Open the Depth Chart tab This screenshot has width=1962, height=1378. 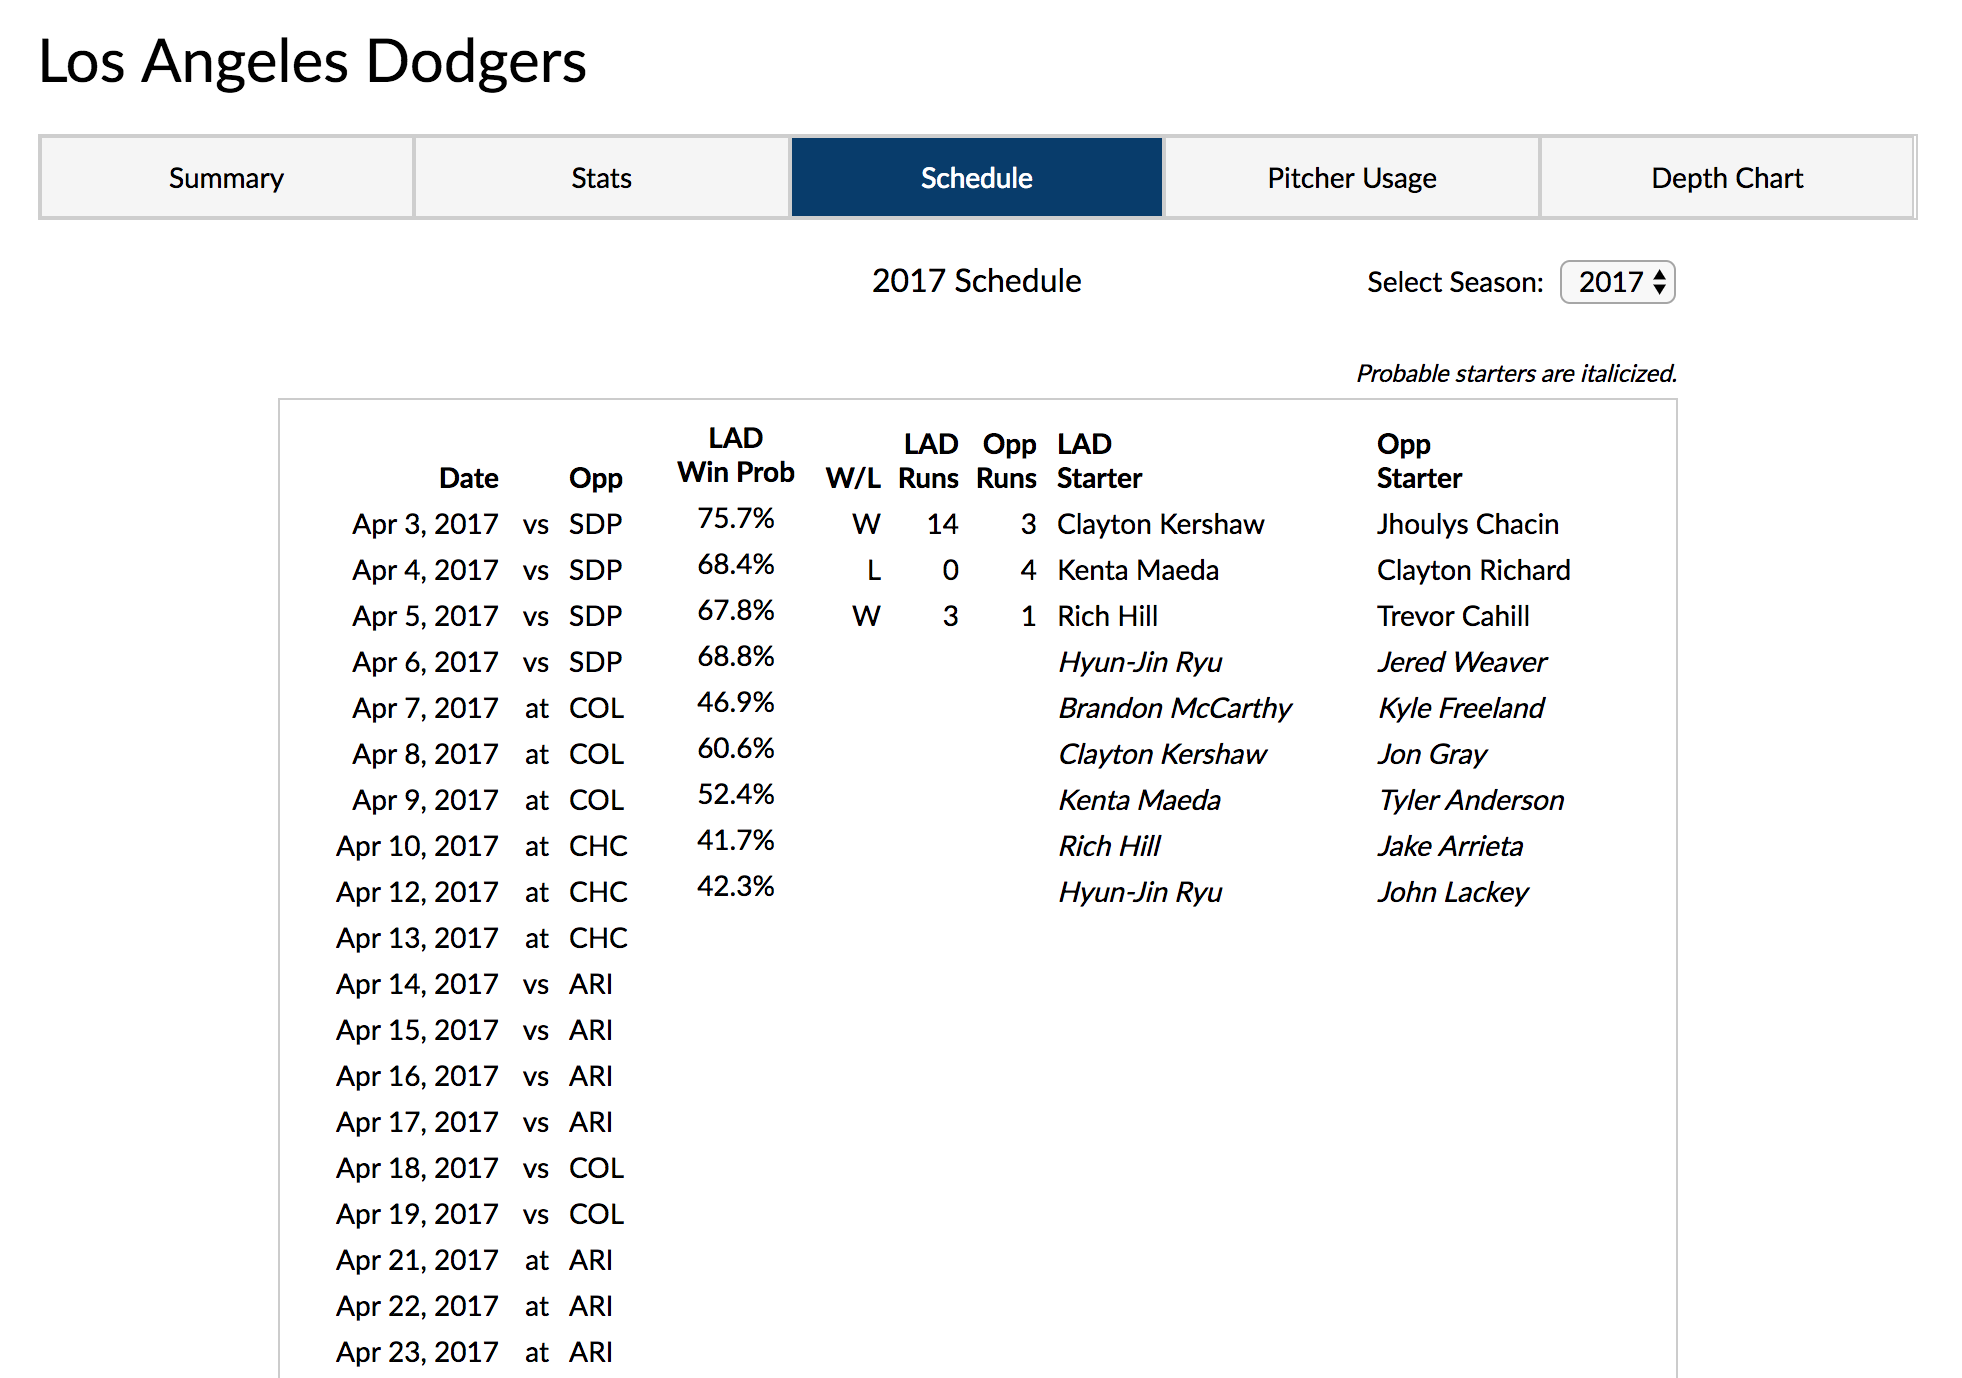[1727, 177]
